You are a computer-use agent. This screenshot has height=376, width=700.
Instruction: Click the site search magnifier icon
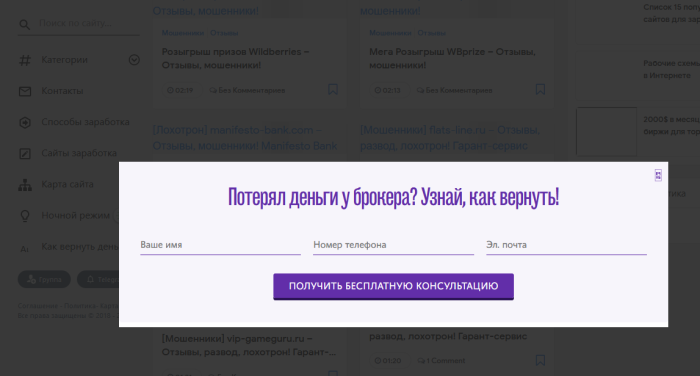(25, 25)
